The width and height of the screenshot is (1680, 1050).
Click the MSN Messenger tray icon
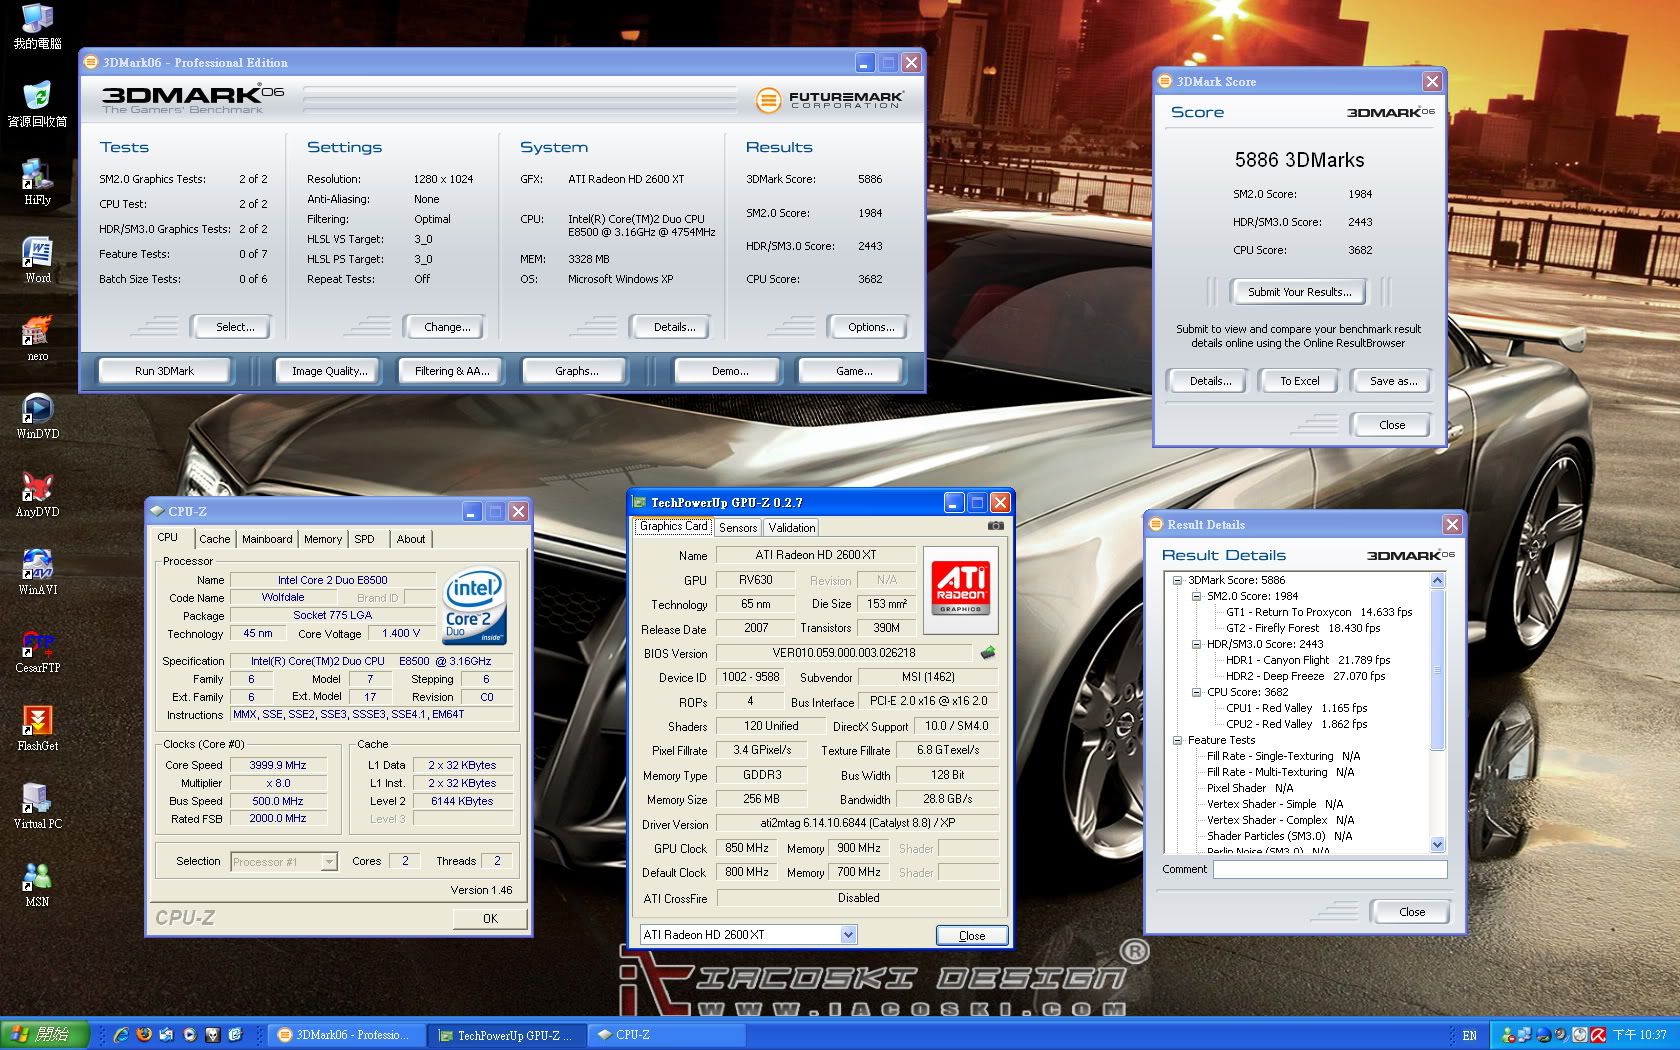(1509, 1035)
